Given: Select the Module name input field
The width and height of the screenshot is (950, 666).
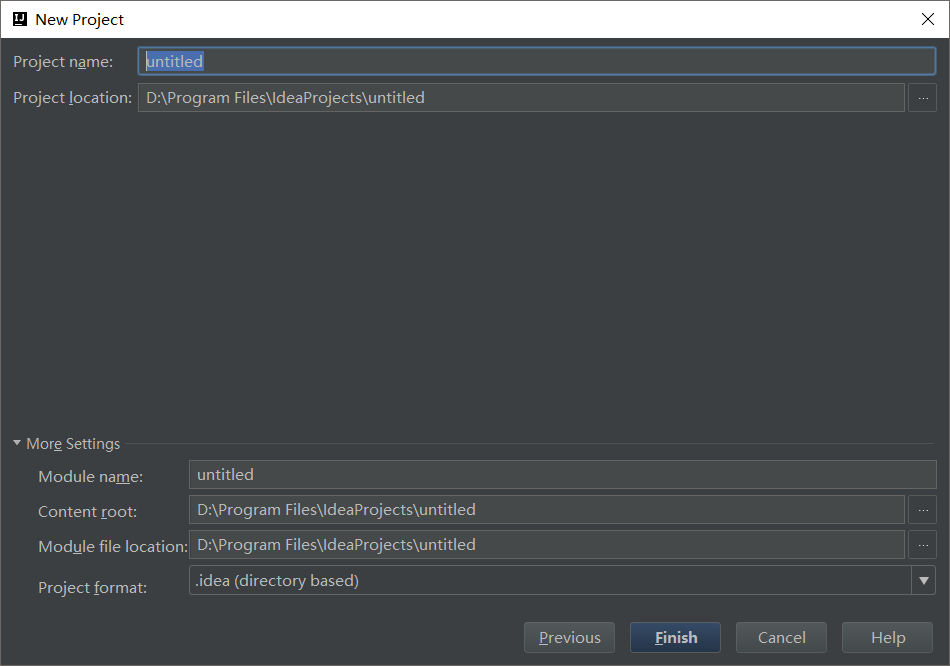Looking at the screenshot, I should [x=562, y=475].
